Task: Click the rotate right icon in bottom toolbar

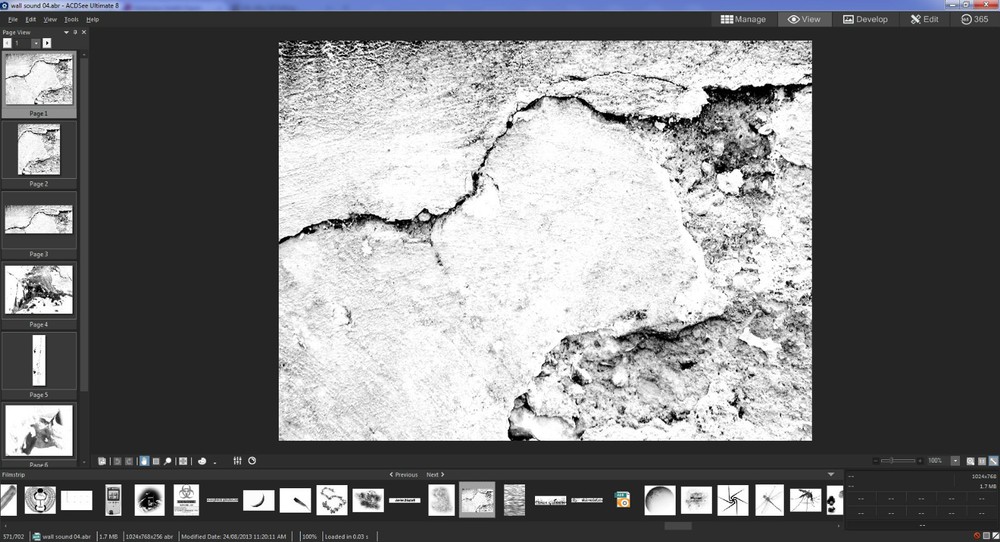Action: (129, 461)
